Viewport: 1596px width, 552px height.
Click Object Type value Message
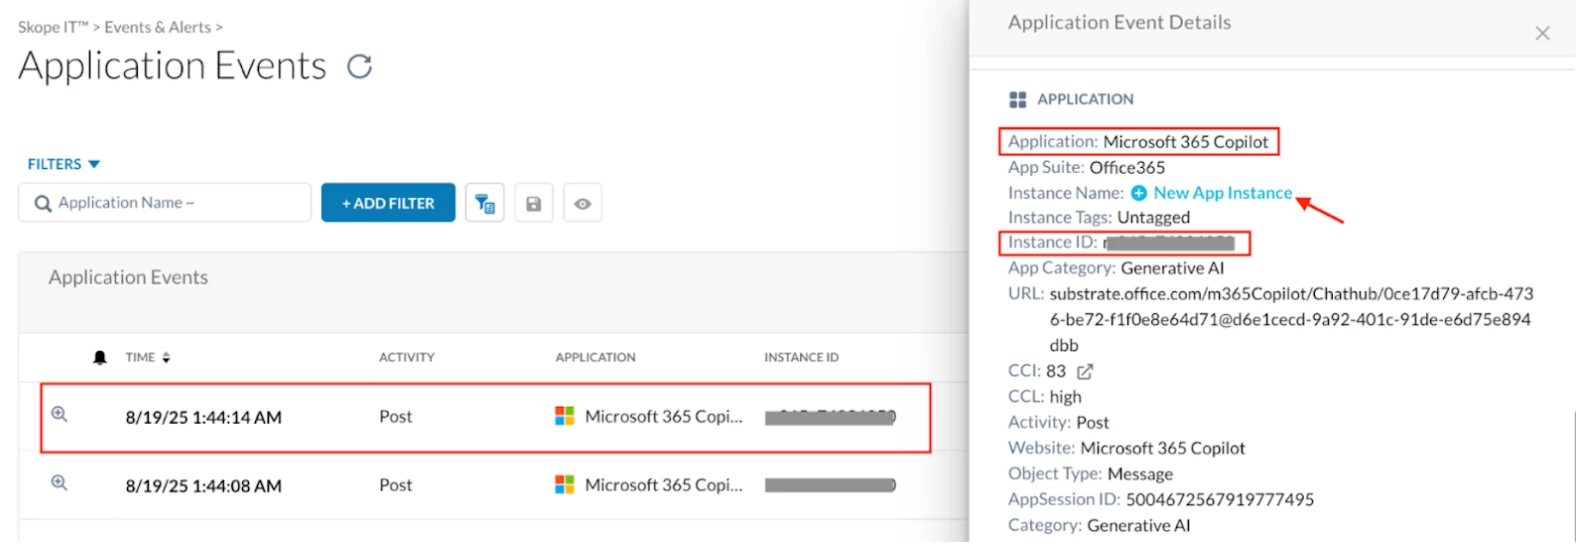point(1140,474)
